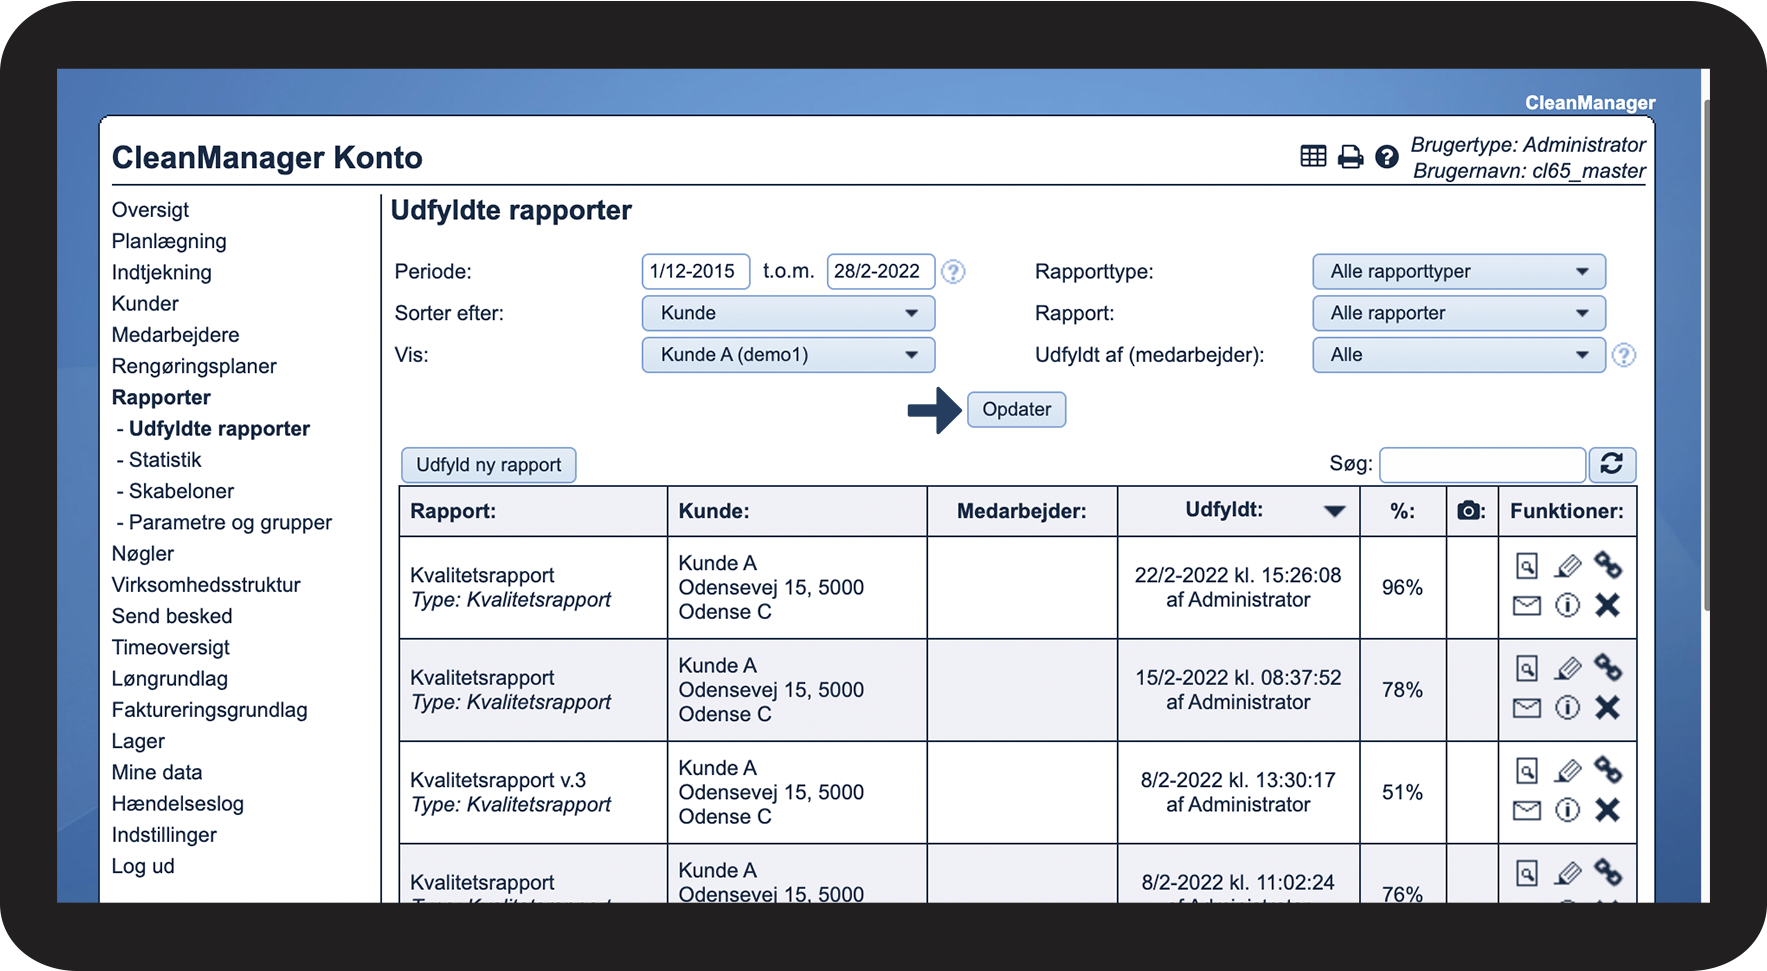
Task: Click the table grid icon in header
Action: [x=1313, y=156]
